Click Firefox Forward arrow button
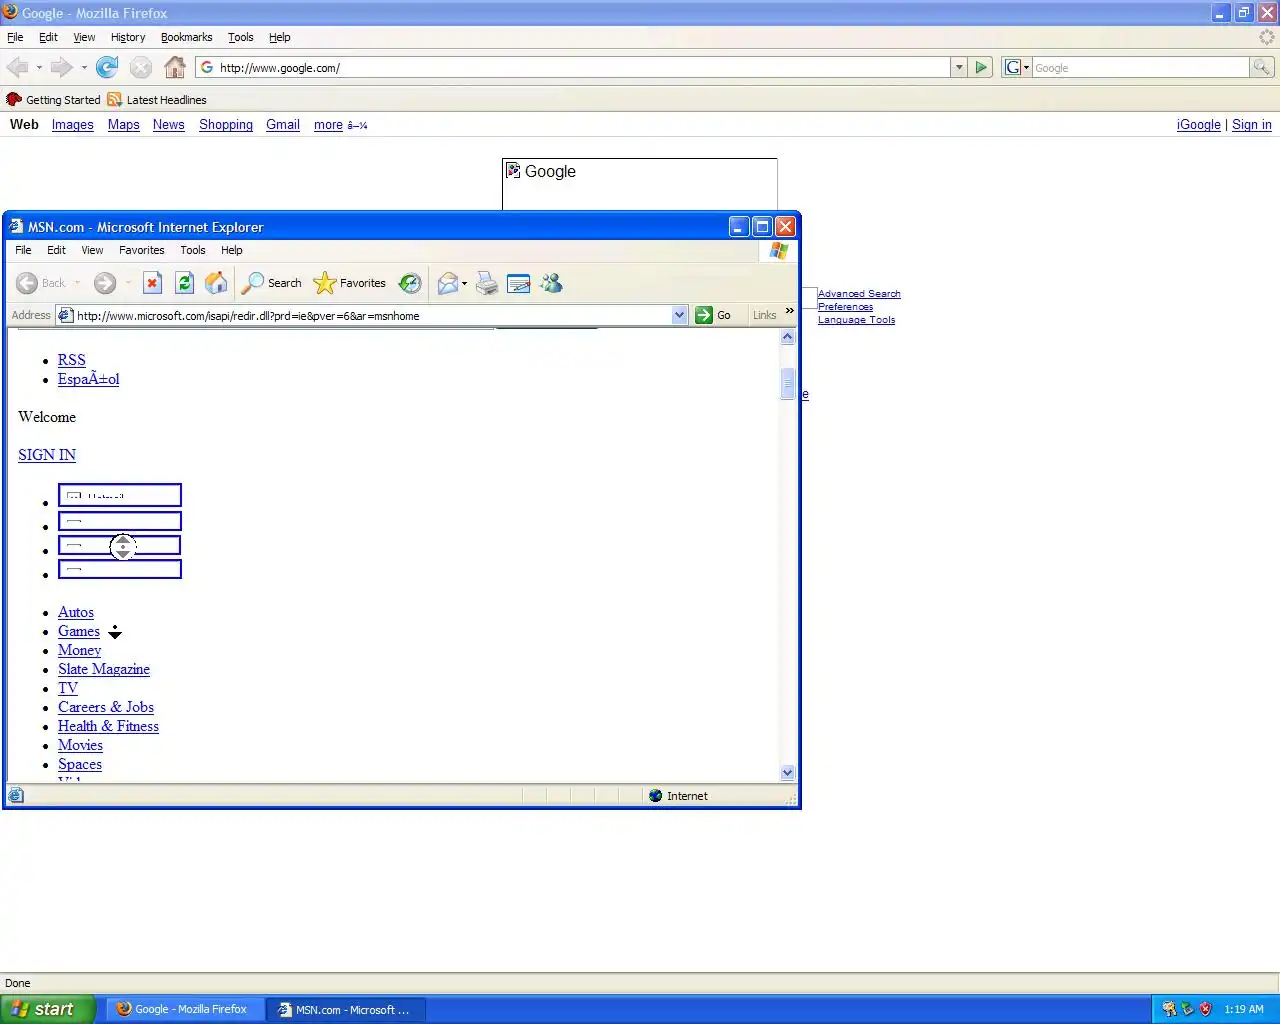Image resolution: width=1280 pixels, height=1024 pixels. [x=61, y=67]
